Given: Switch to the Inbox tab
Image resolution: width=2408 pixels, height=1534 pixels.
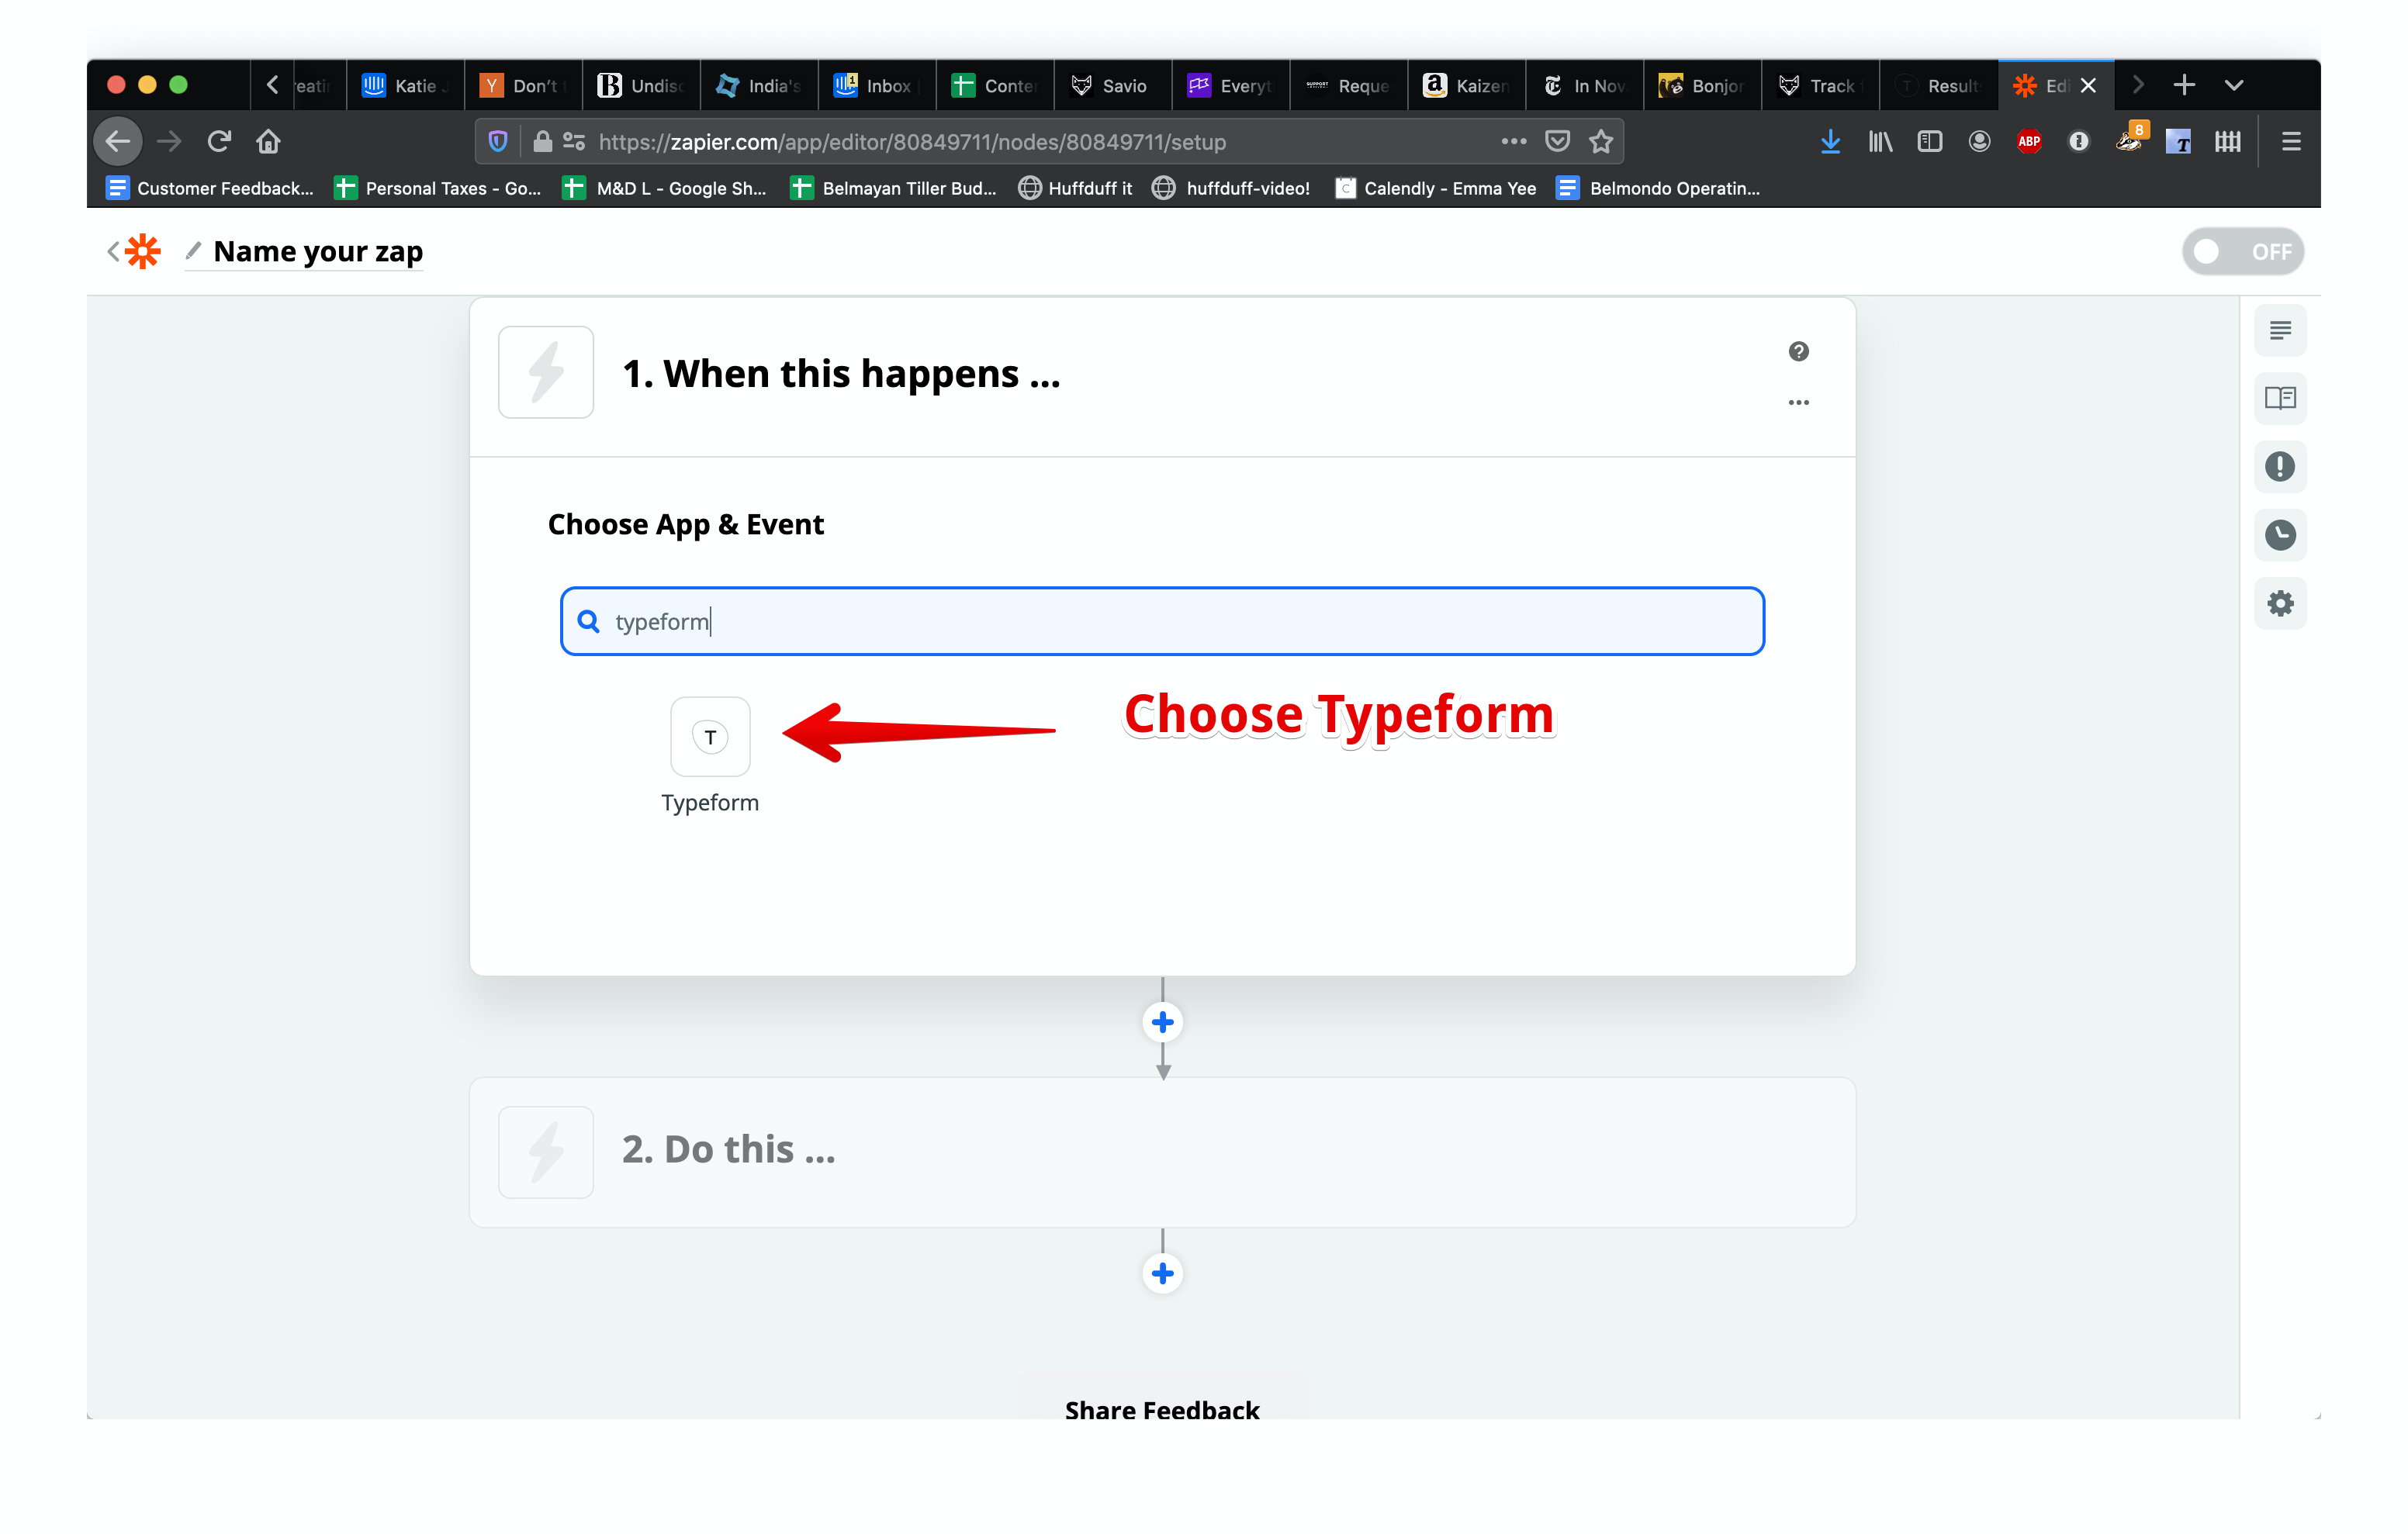Looking at the screenshot, I should [876, 85].
